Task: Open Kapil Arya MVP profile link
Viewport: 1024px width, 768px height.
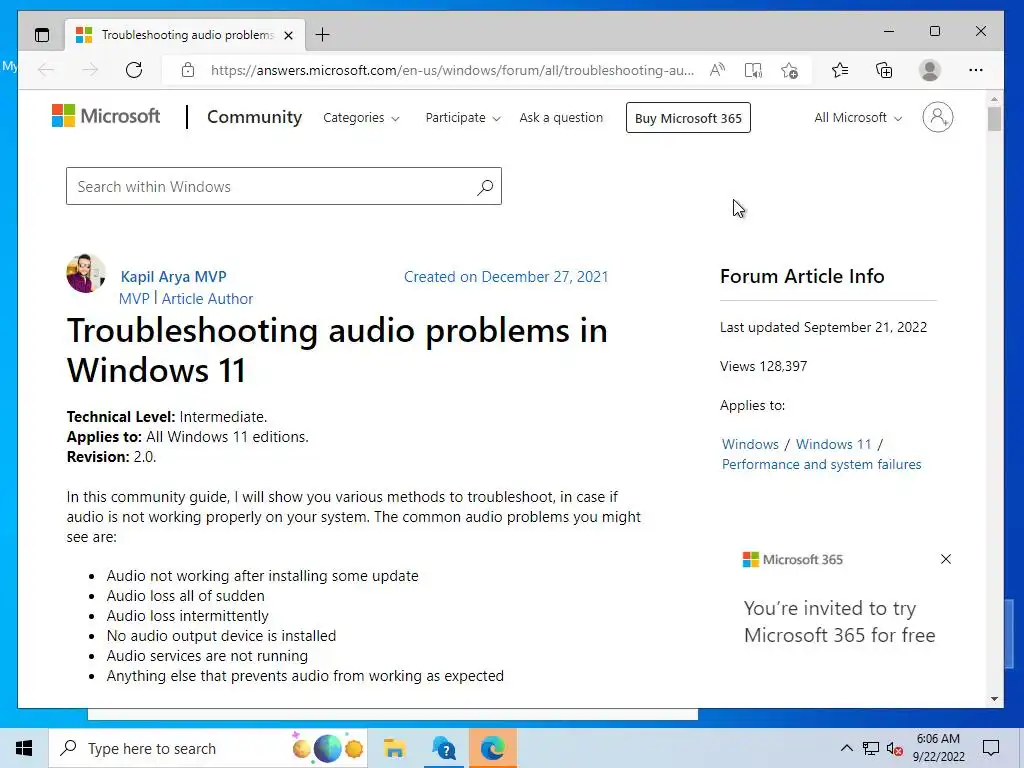Action: [x=174, y=277]
